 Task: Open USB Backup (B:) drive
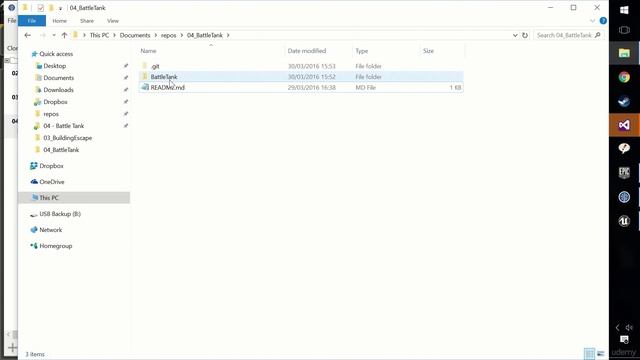tap(60, 214)
